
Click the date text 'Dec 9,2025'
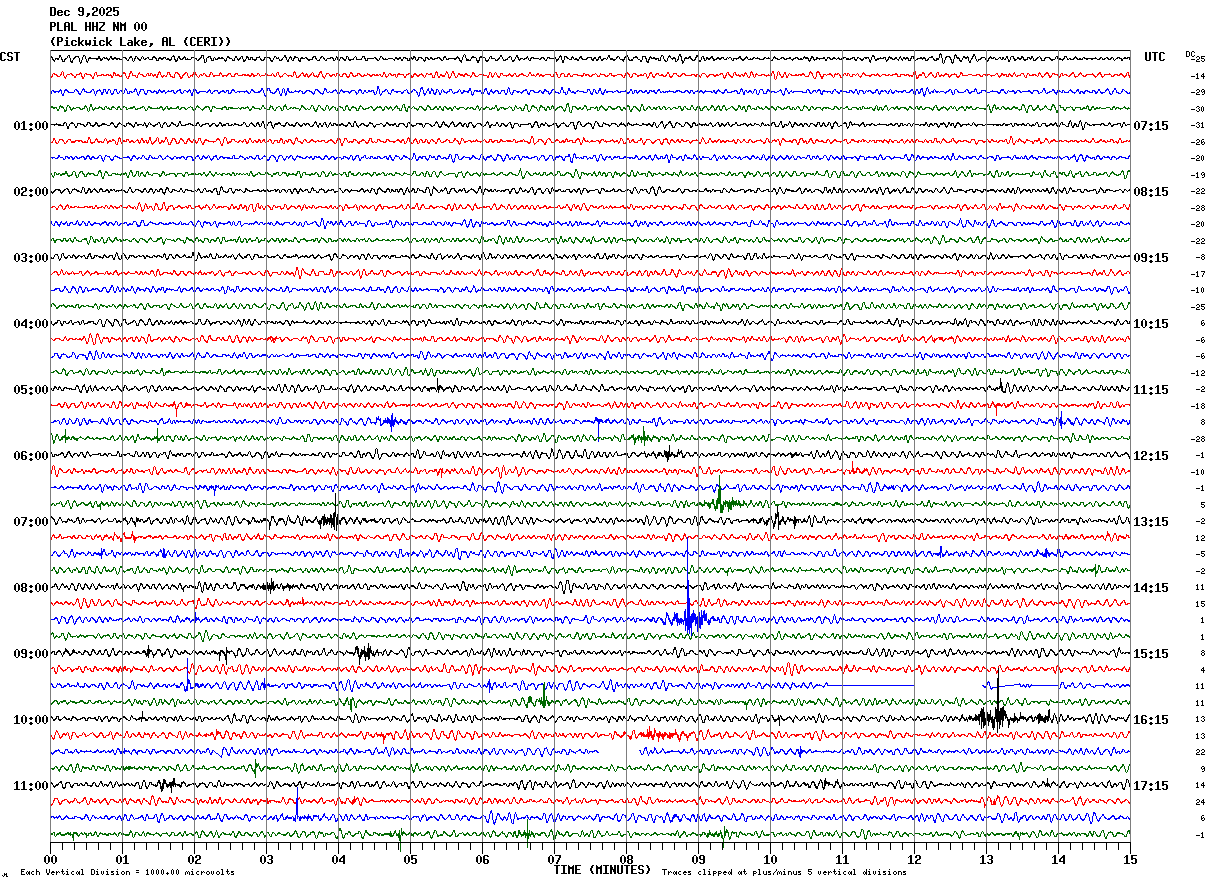pyautogui.click(x=84, y=12)
